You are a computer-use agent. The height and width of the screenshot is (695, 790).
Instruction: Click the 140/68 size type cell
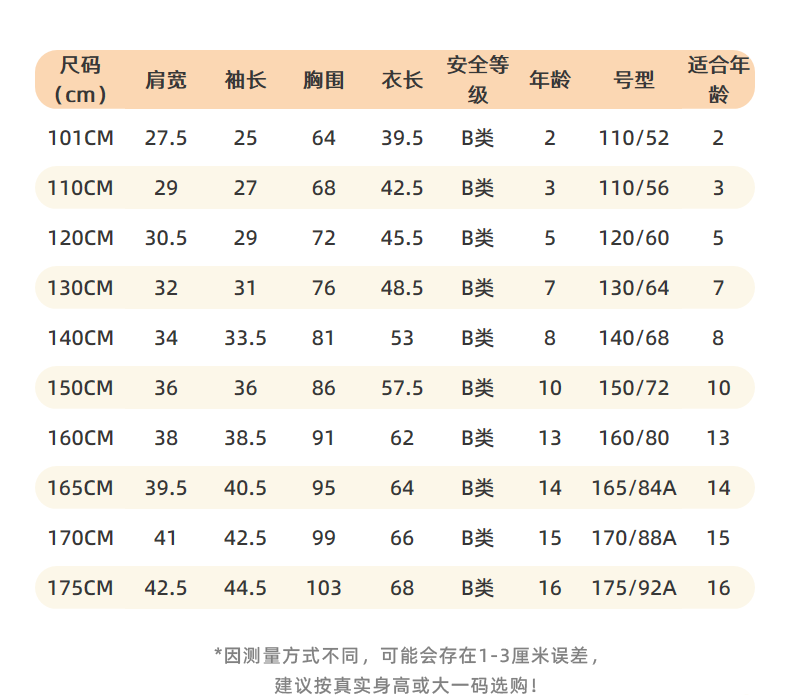click(634, 338)
